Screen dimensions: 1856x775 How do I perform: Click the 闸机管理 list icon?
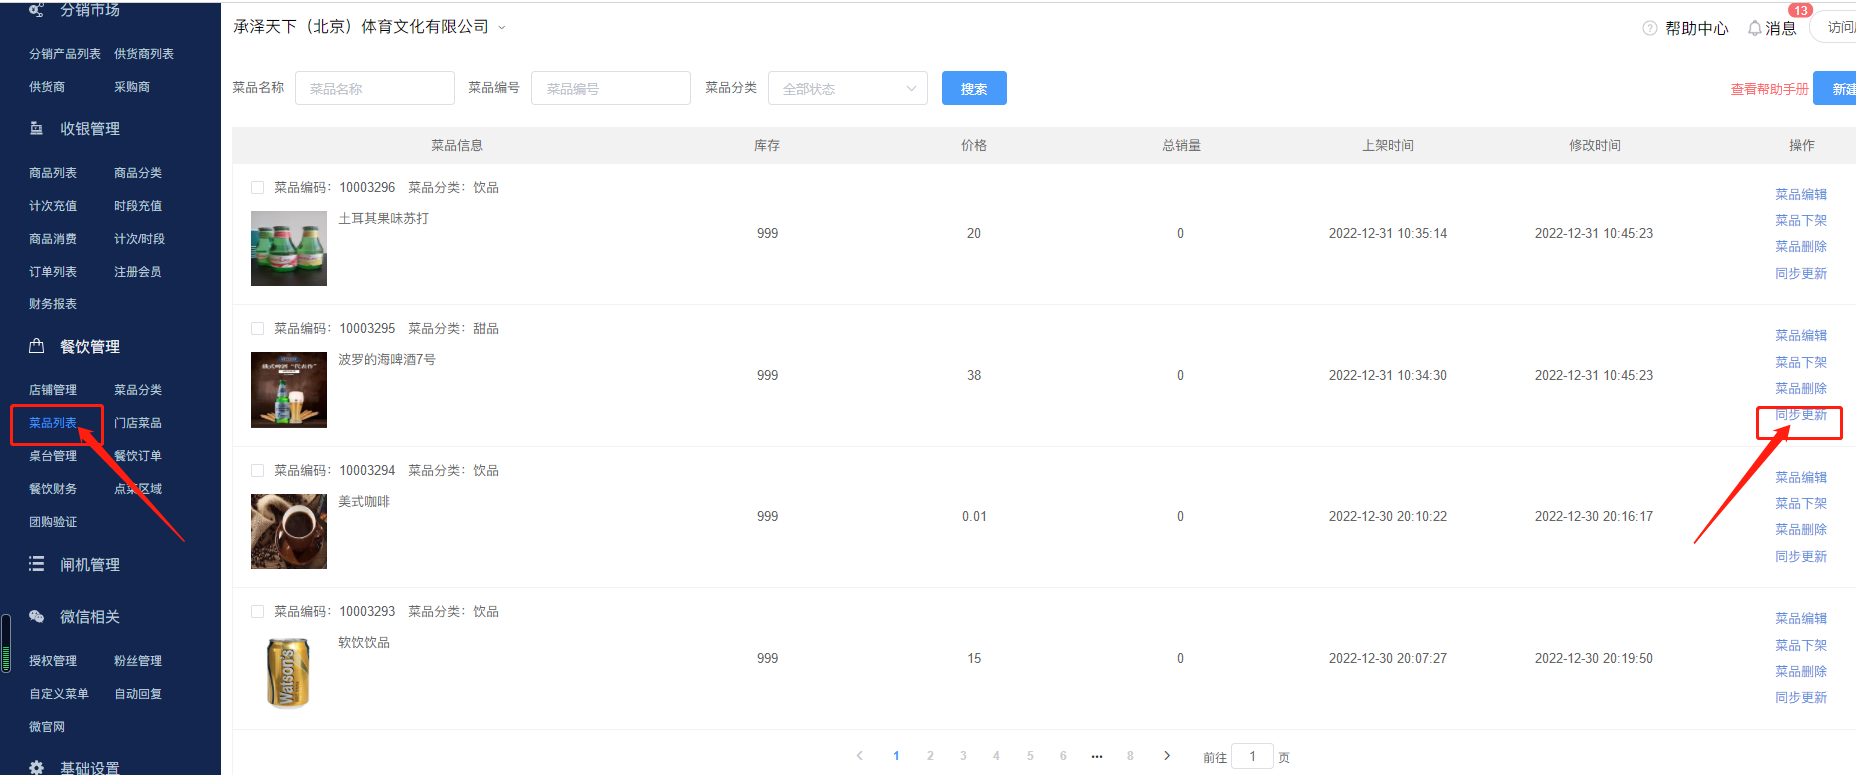pos(37,564)
